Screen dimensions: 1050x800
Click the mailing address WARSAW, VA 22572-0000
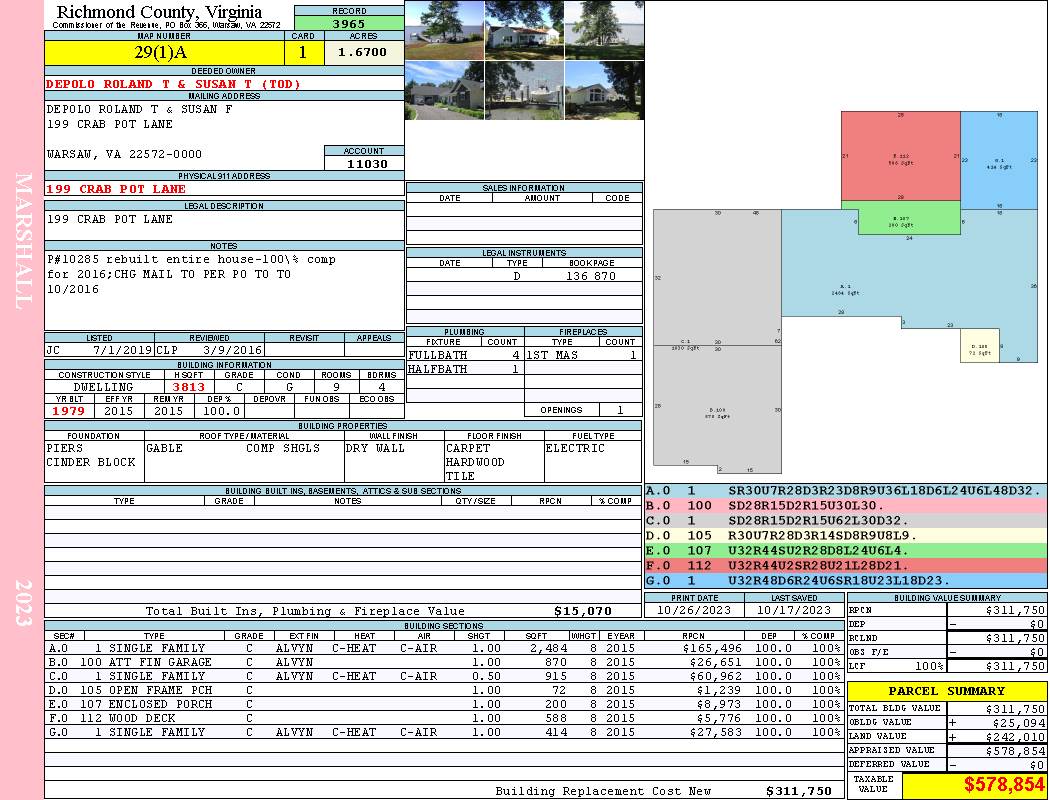pyautogui.click(x=124, y=154)
